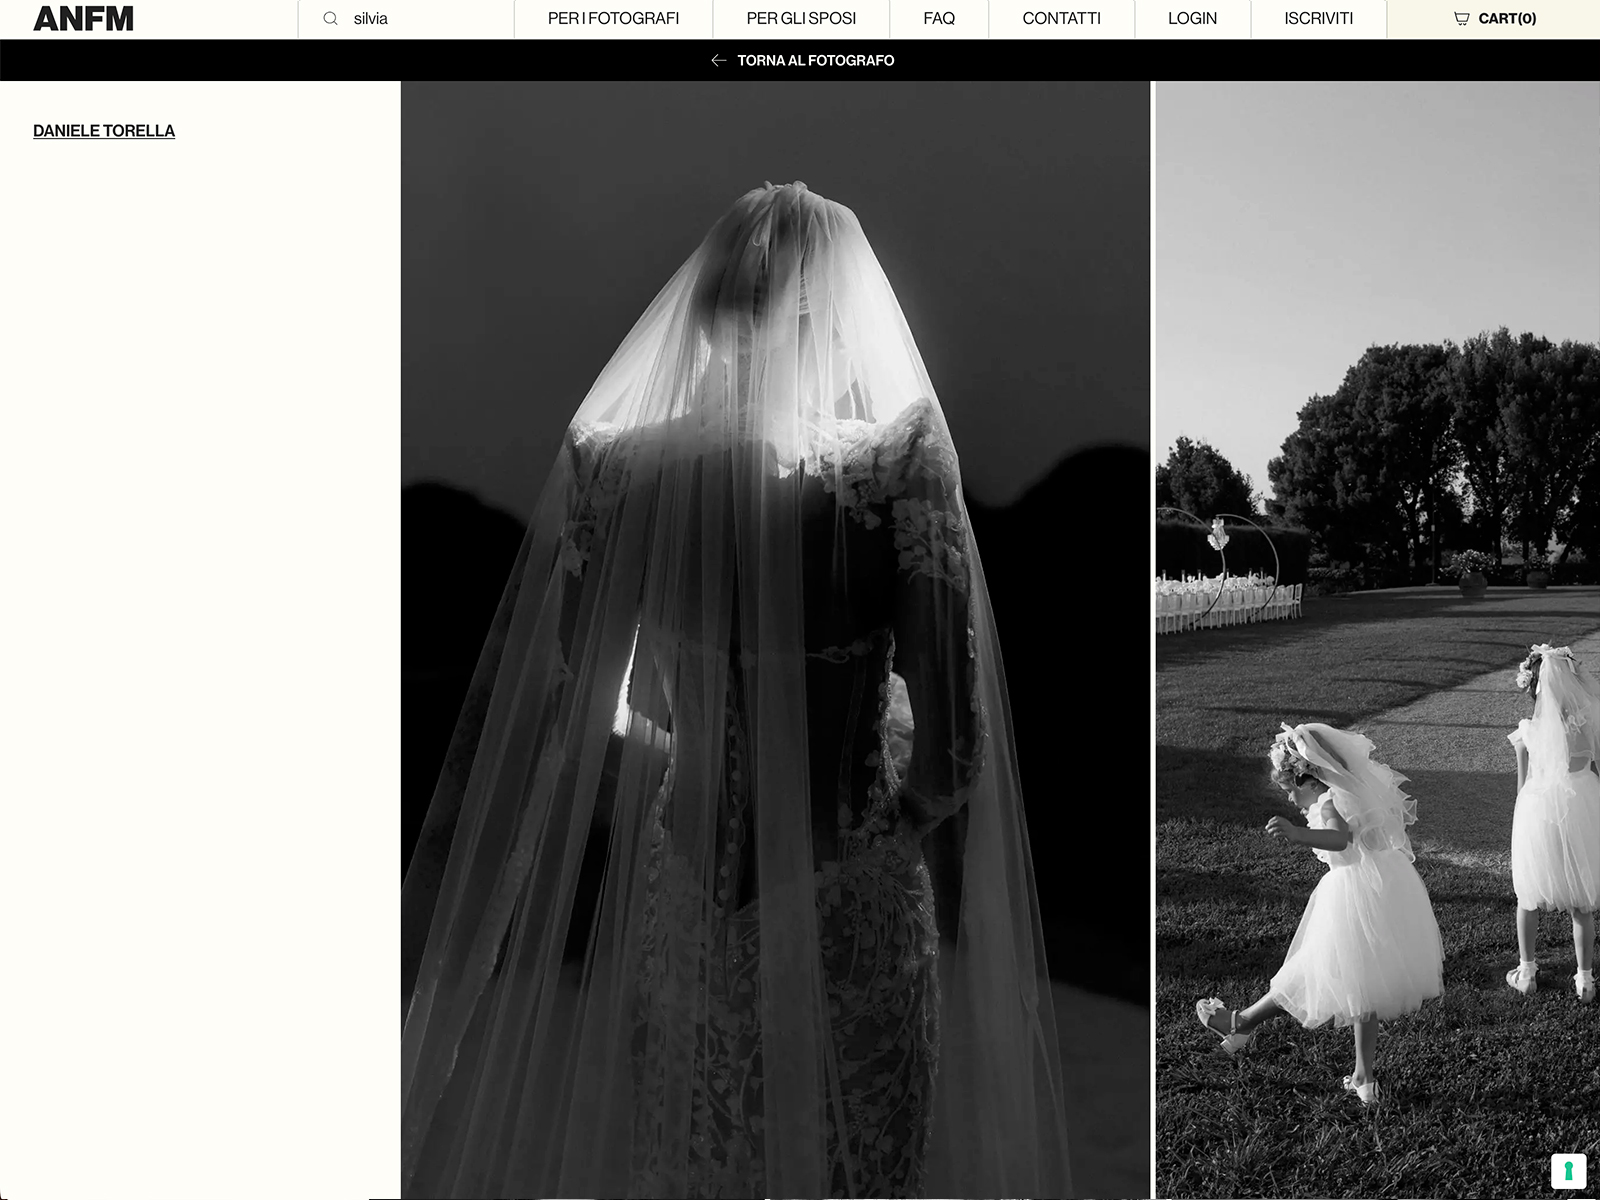1600x1200 pixels.
Task: Open the veiled bride photo
Action: (775, 640)
